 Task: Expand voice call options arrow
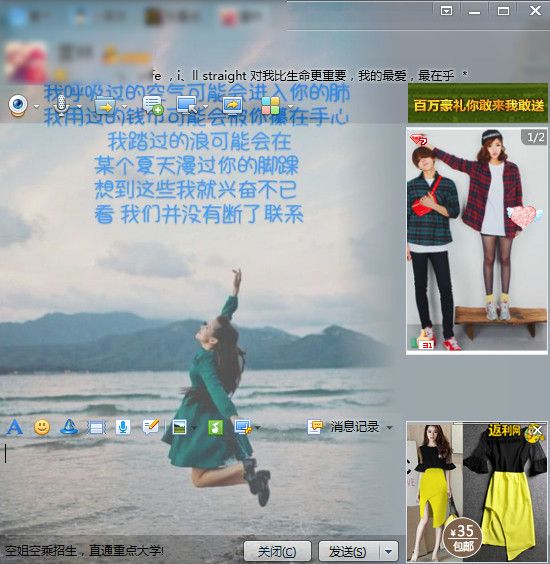[79, 106]
